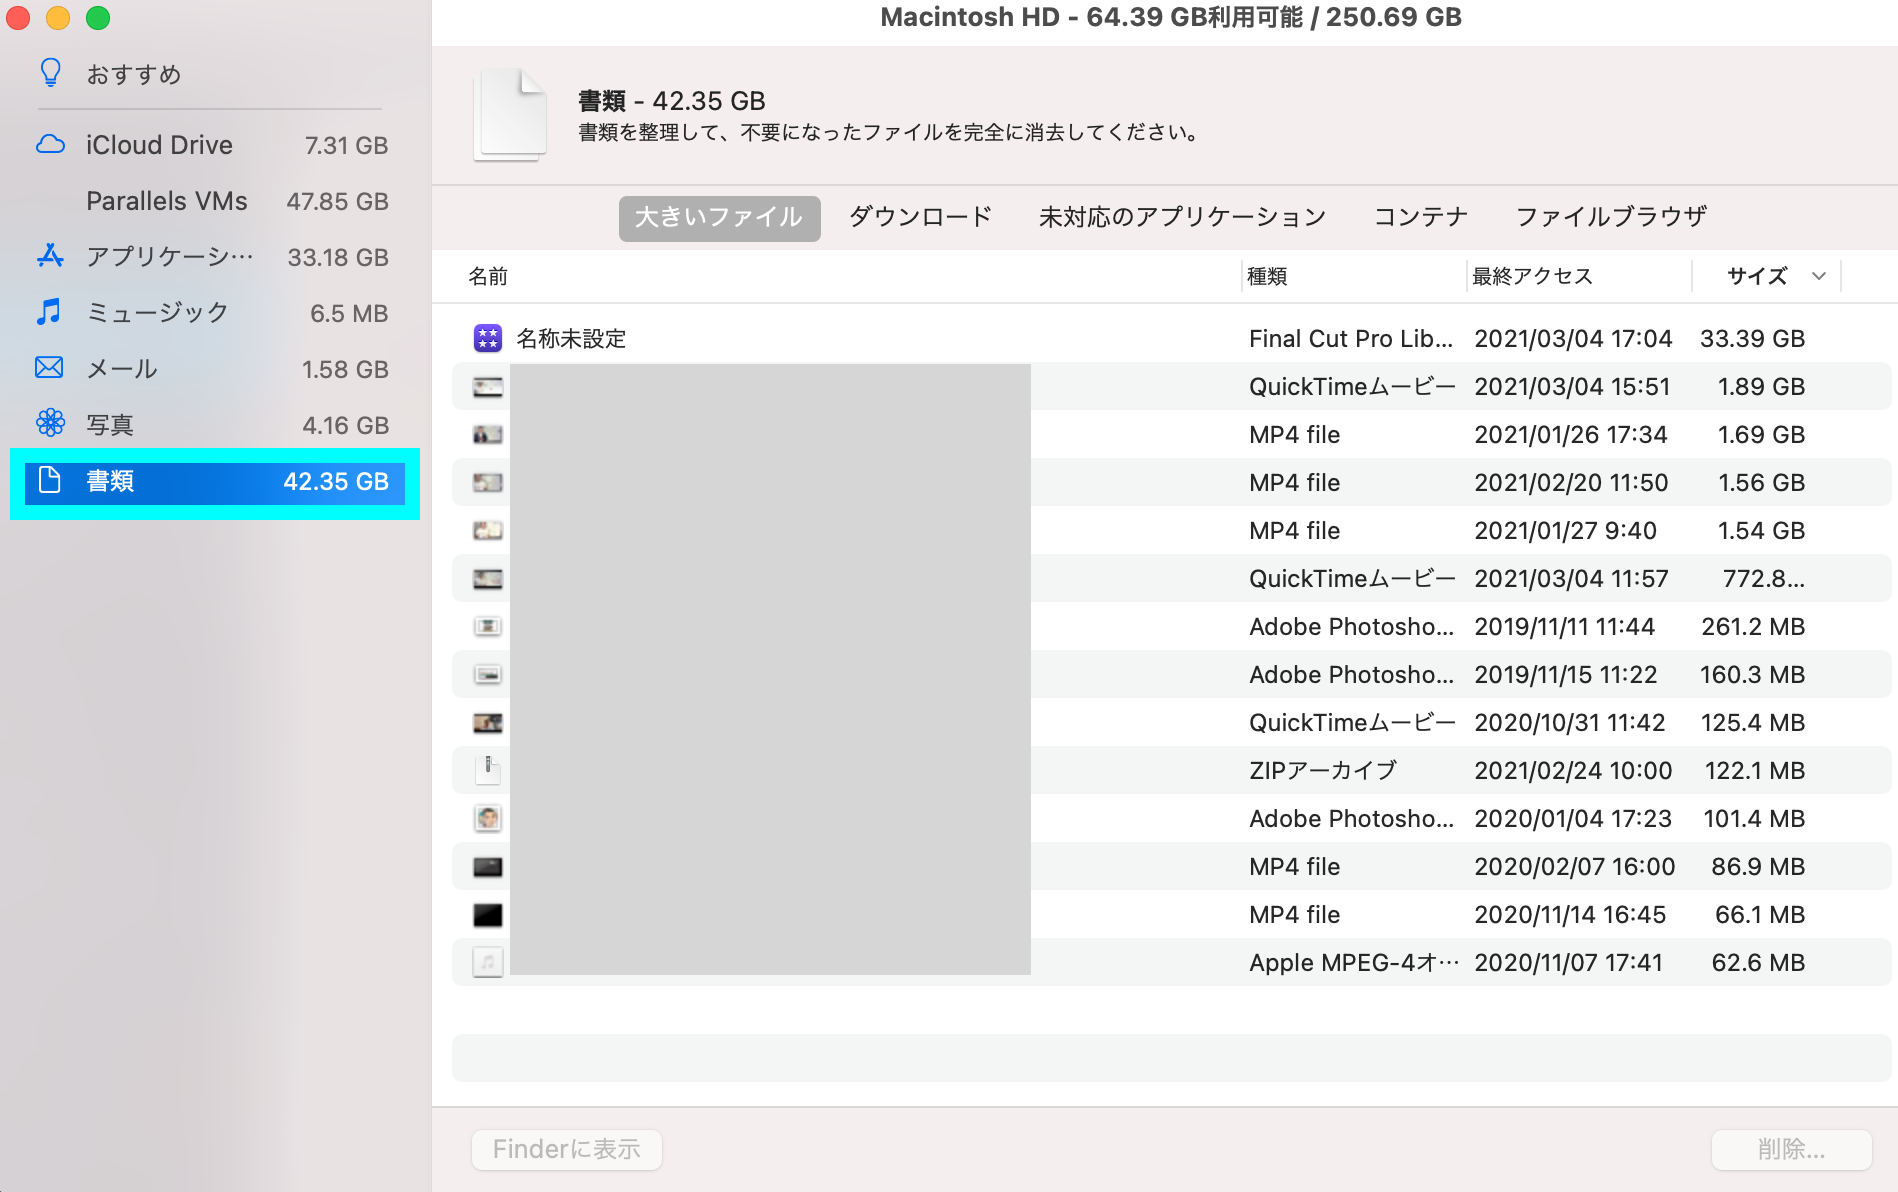1898x1192 pixels.
Task: Click thumbnail of 1.54 GB MP4 file
Action: pos(487,530)
